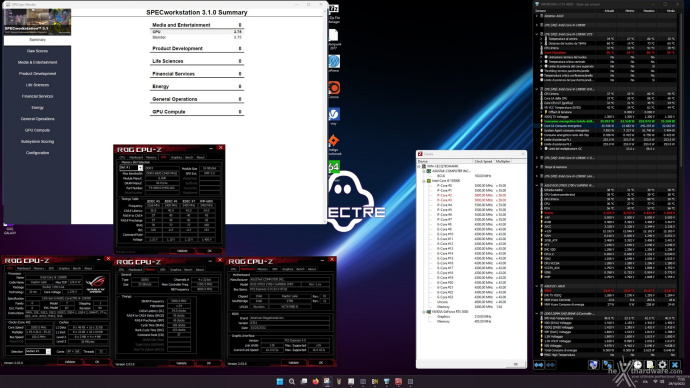The height and width of the screenshot is (388, 690).
Task: Click OK in CPU-Z Memory window
Action: point(209,363)
